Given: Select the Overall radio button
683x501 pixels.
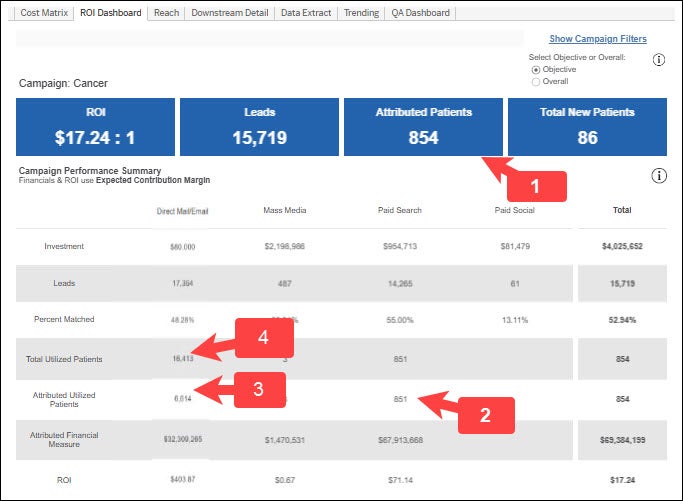Looking at the screenshot, I should 536,82.
